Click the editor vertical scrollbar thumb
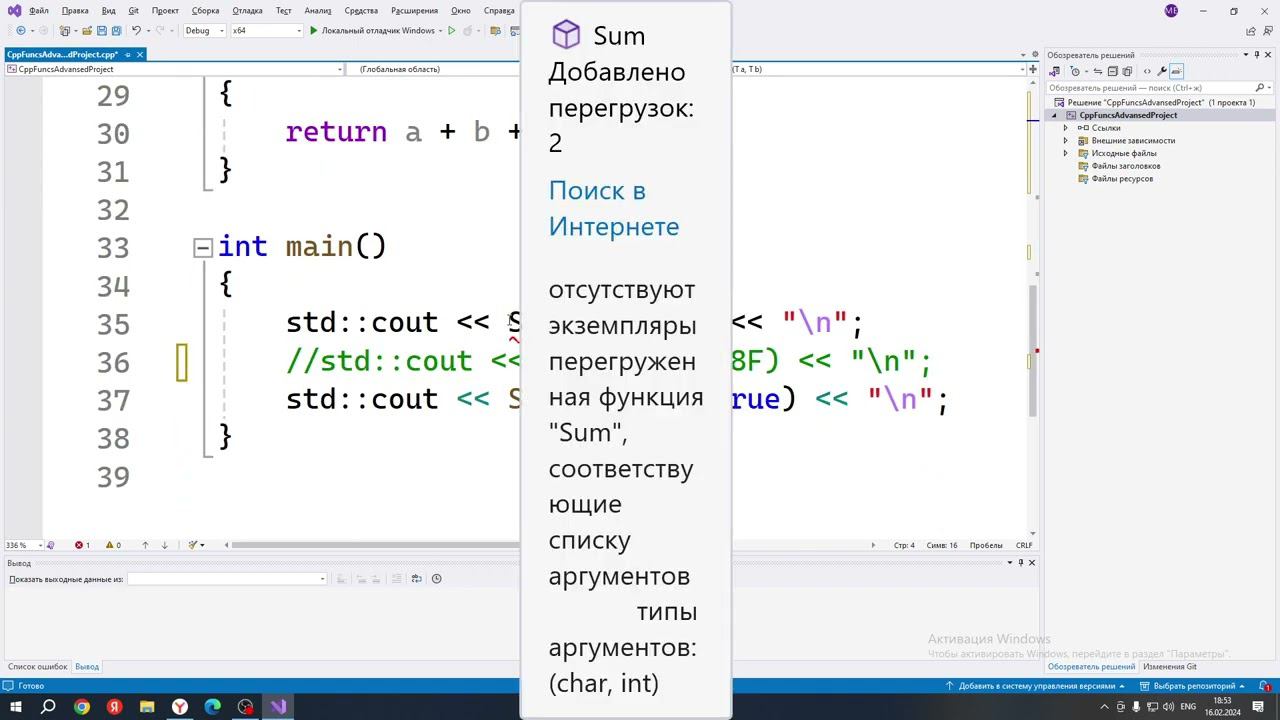Screen dimensions: 1280x720 [1033, 350]
